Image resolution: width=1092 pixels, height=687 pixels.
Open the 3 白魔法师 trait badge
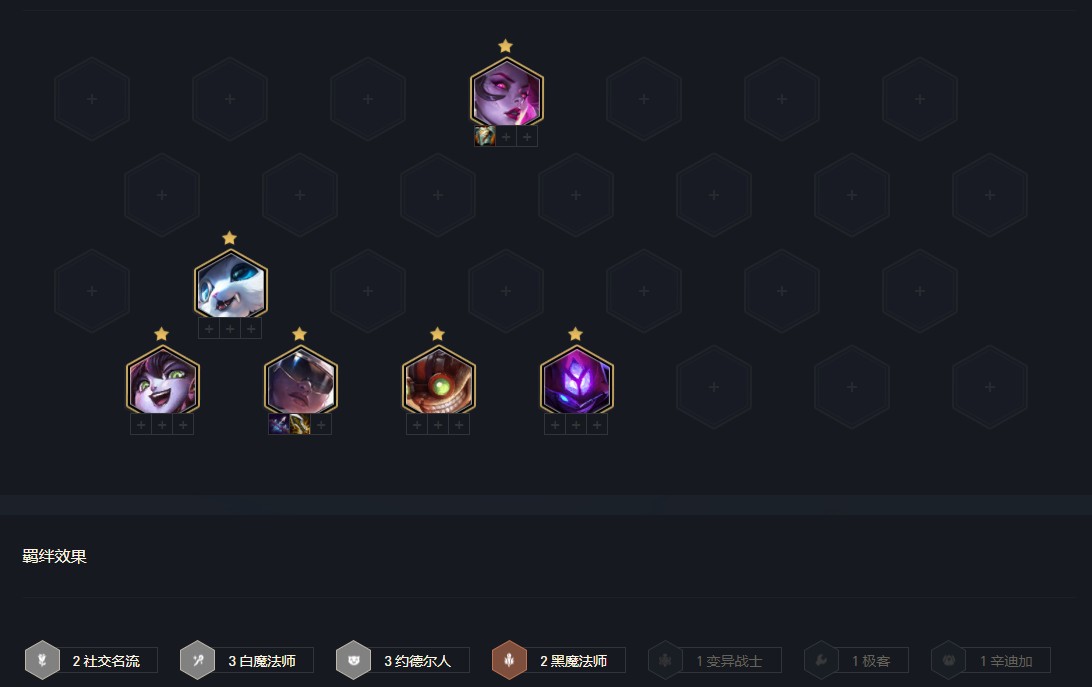(x=247, y=660)
